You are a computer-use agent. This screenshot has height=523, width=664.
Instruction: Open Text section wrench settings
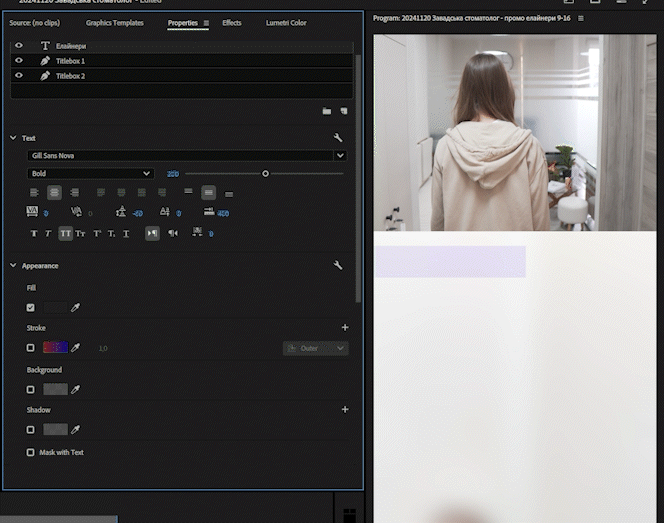click(x=338, y=138)
